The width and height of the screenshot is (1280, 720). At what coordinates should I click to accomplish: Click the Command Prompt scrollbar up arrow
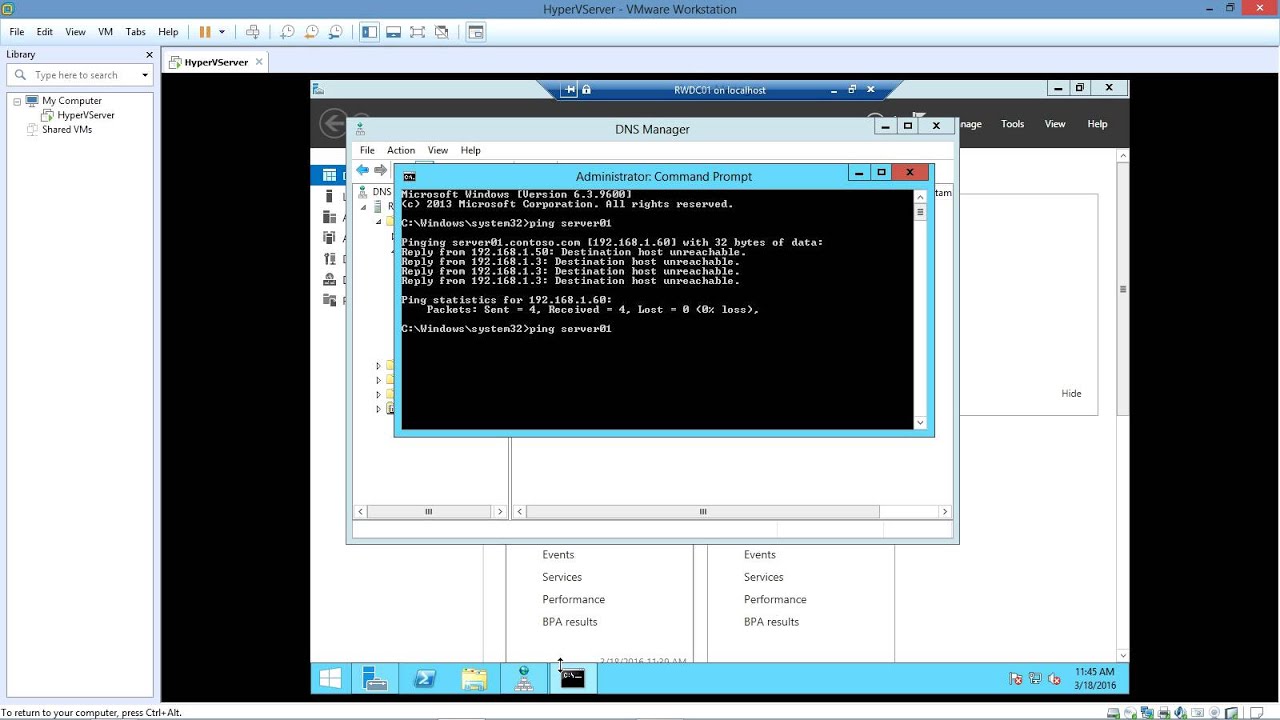921,196
